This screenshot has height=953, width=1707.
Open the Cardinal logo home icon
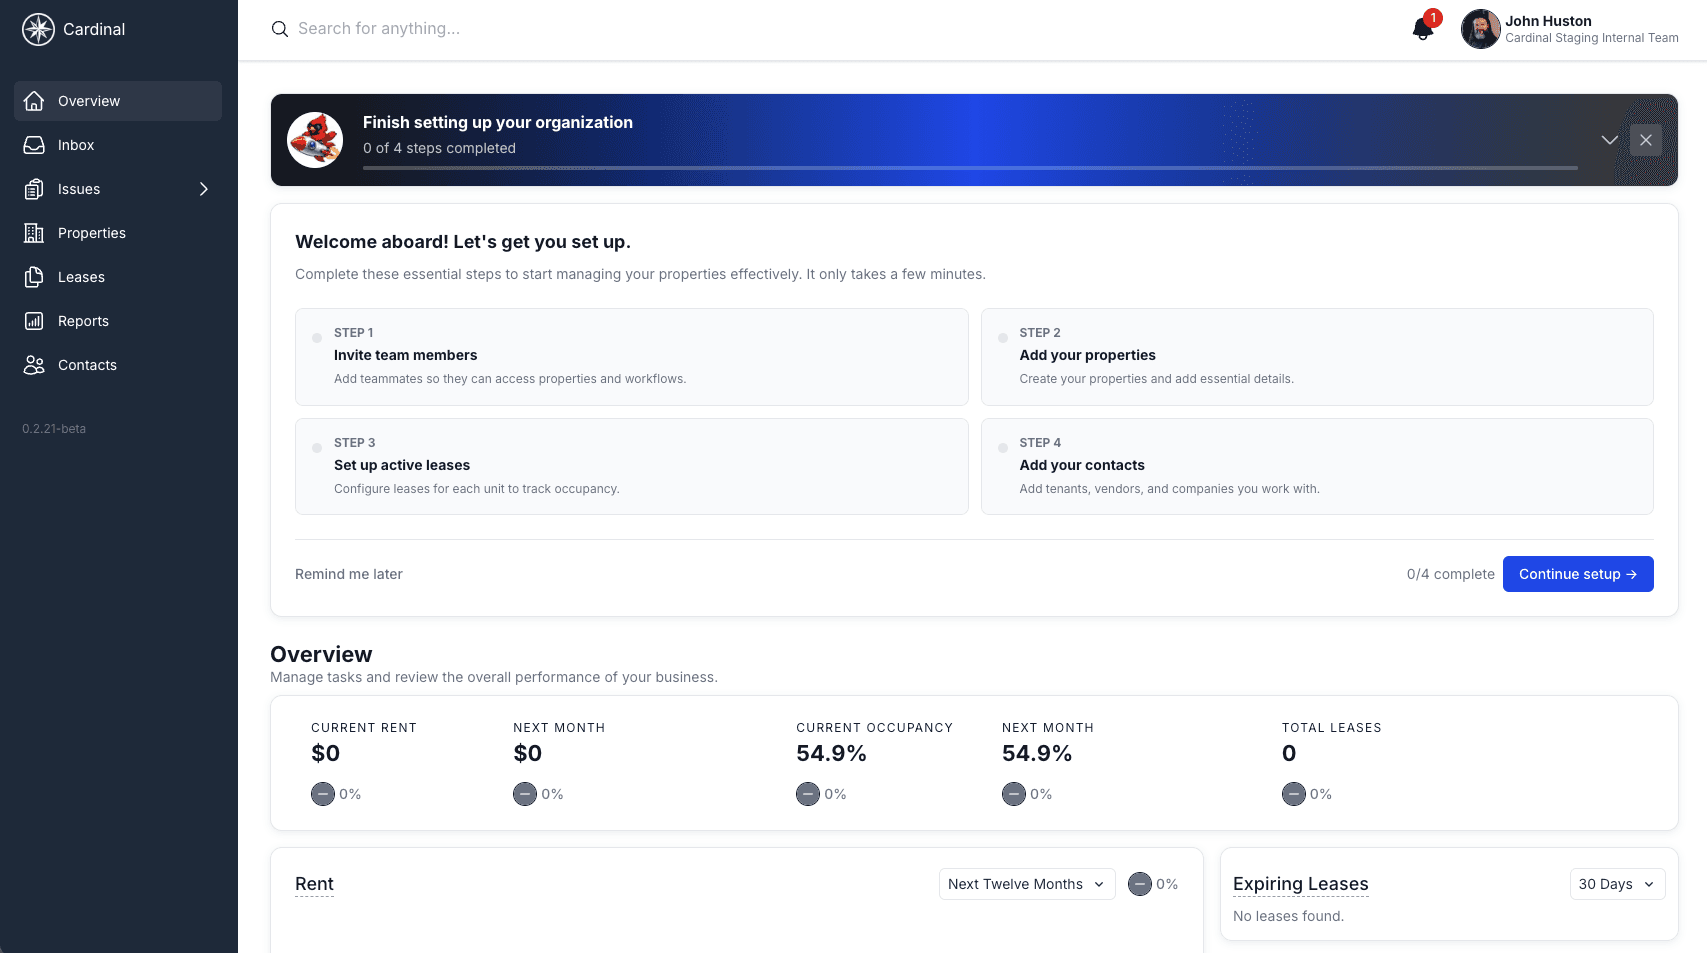click(37, 29)
